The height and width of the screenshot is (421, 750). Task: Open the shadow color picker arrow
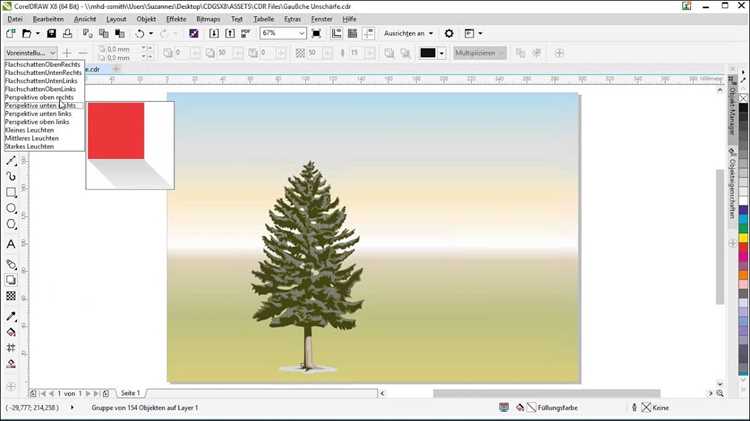441,53
